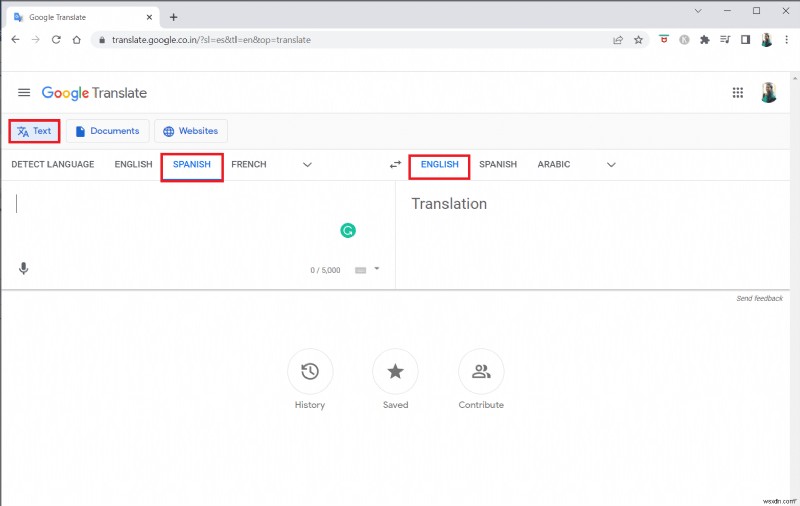Set source language to Spanish
800x506 pixels.
[192, 165]
